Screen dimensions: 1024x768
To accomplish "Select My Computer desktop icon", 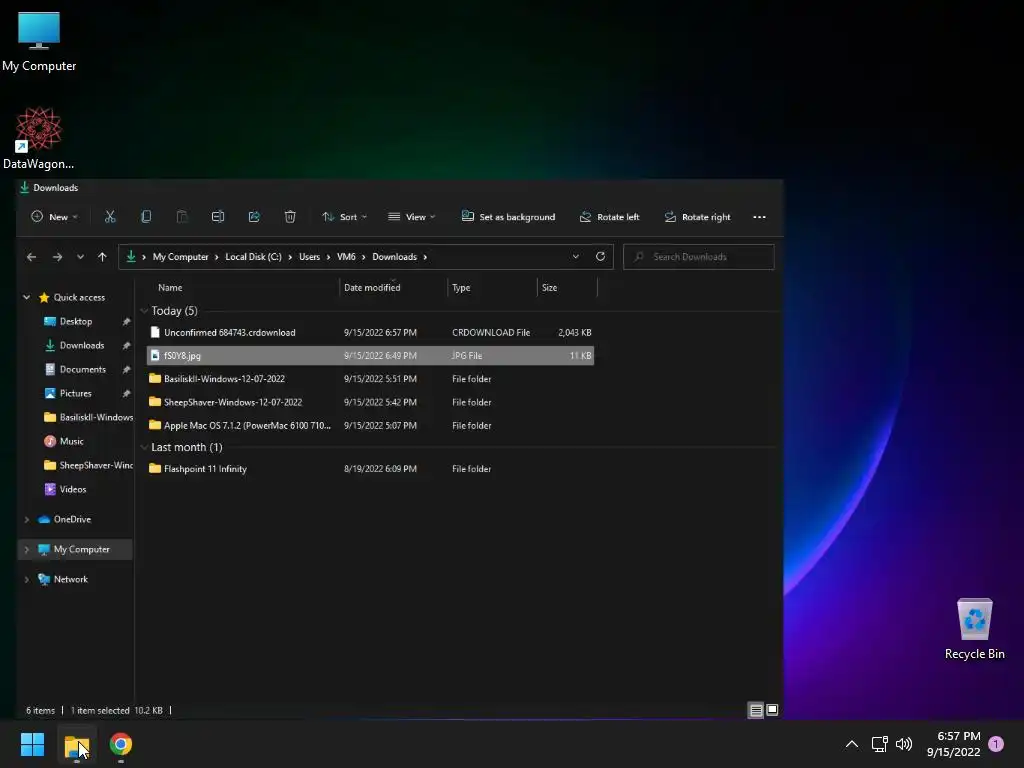I will pos(39,42).
